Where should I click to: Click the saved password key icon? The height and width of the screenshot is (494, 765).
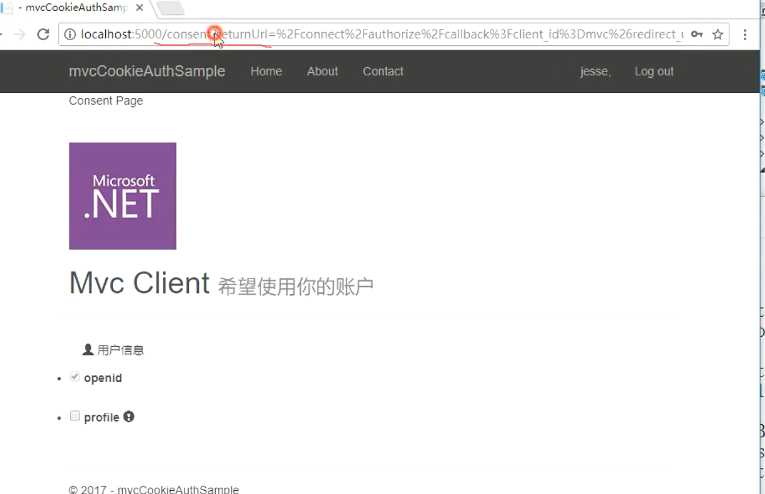(697, 34)
